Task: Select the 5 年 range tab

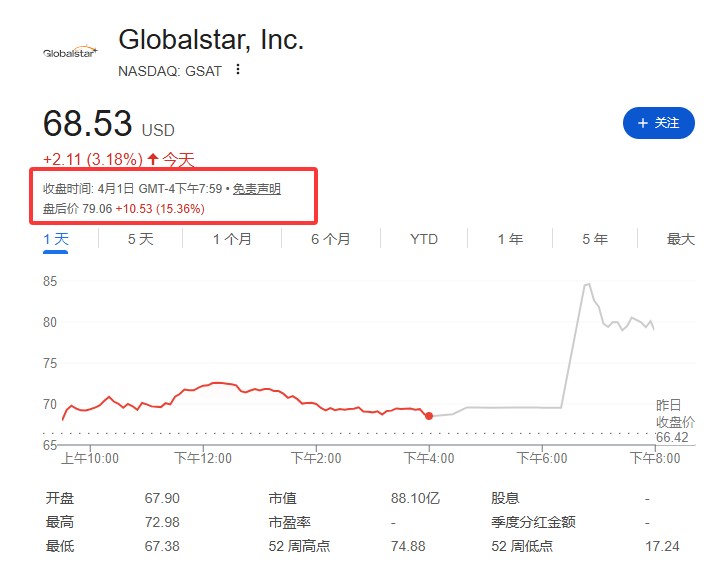Action: (595, 239)
